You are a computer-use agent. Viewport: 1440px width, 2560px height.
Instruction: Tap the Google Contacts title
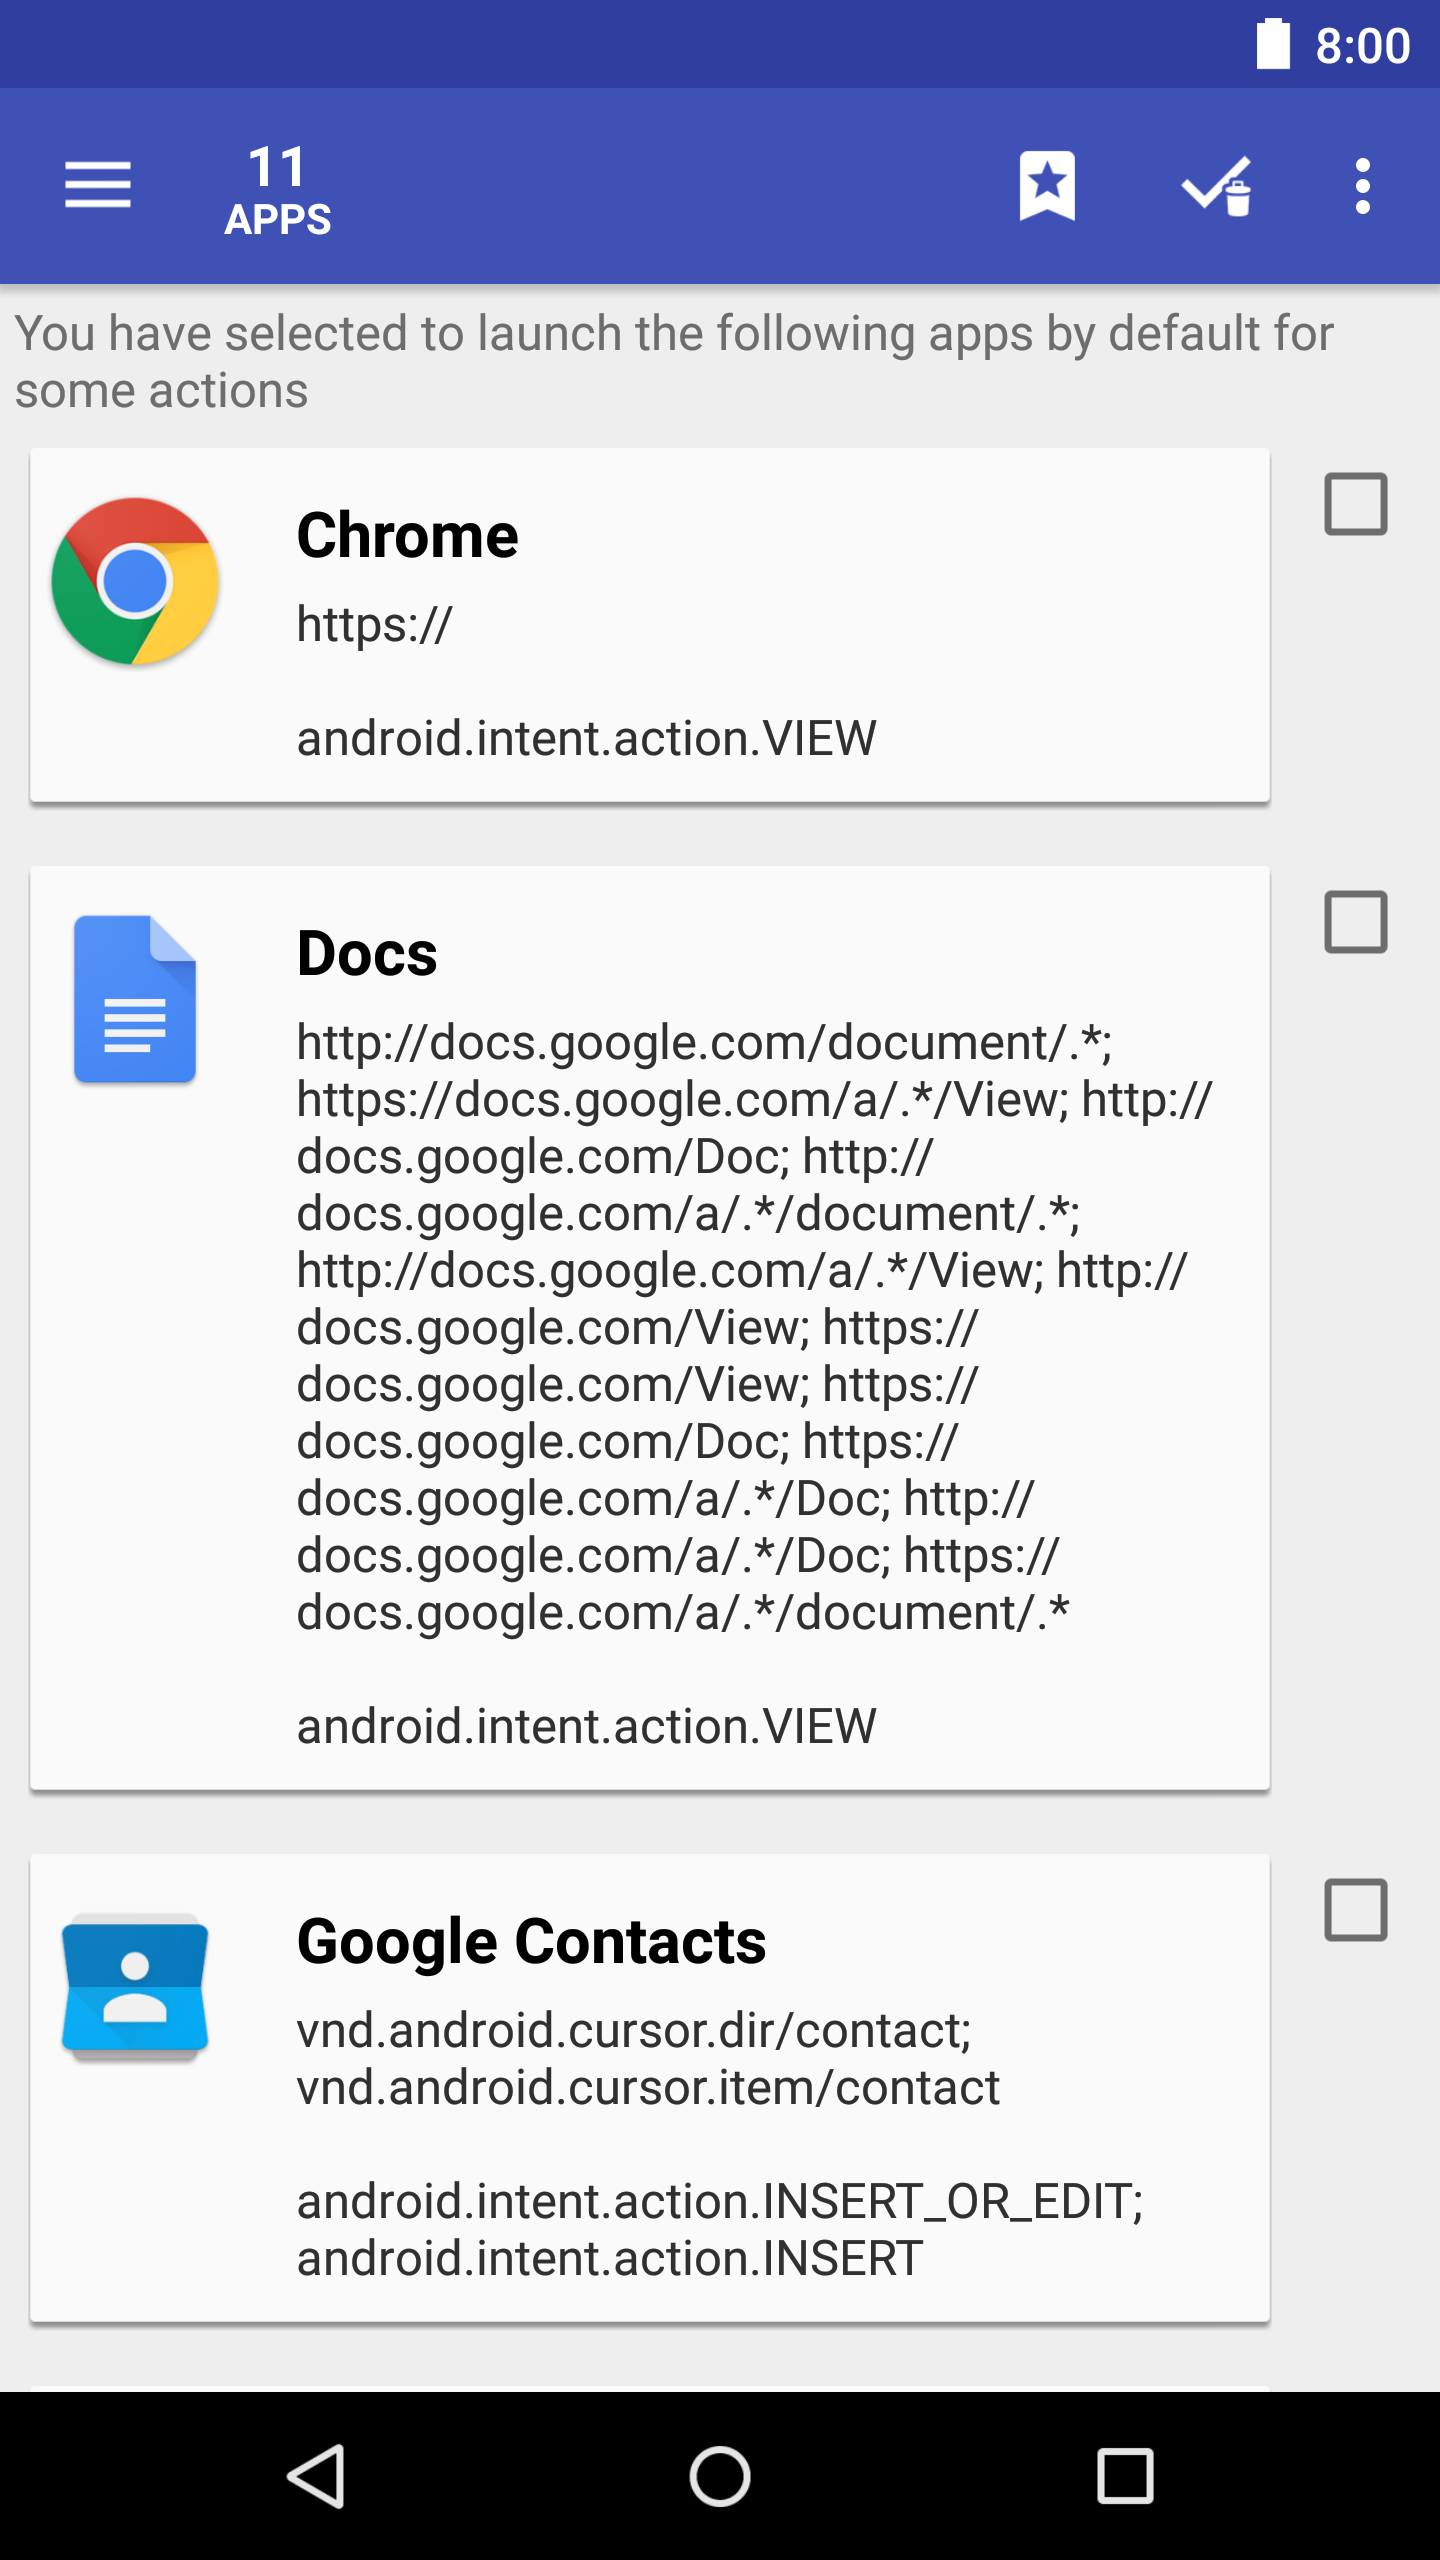coord(531,1942)
